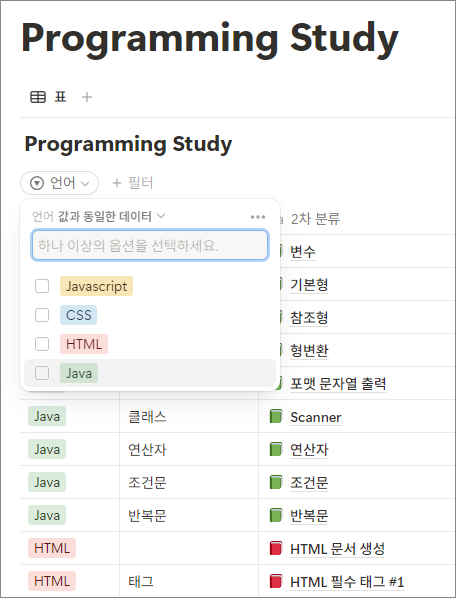Open the 언어 filter pill

(59, 183)
